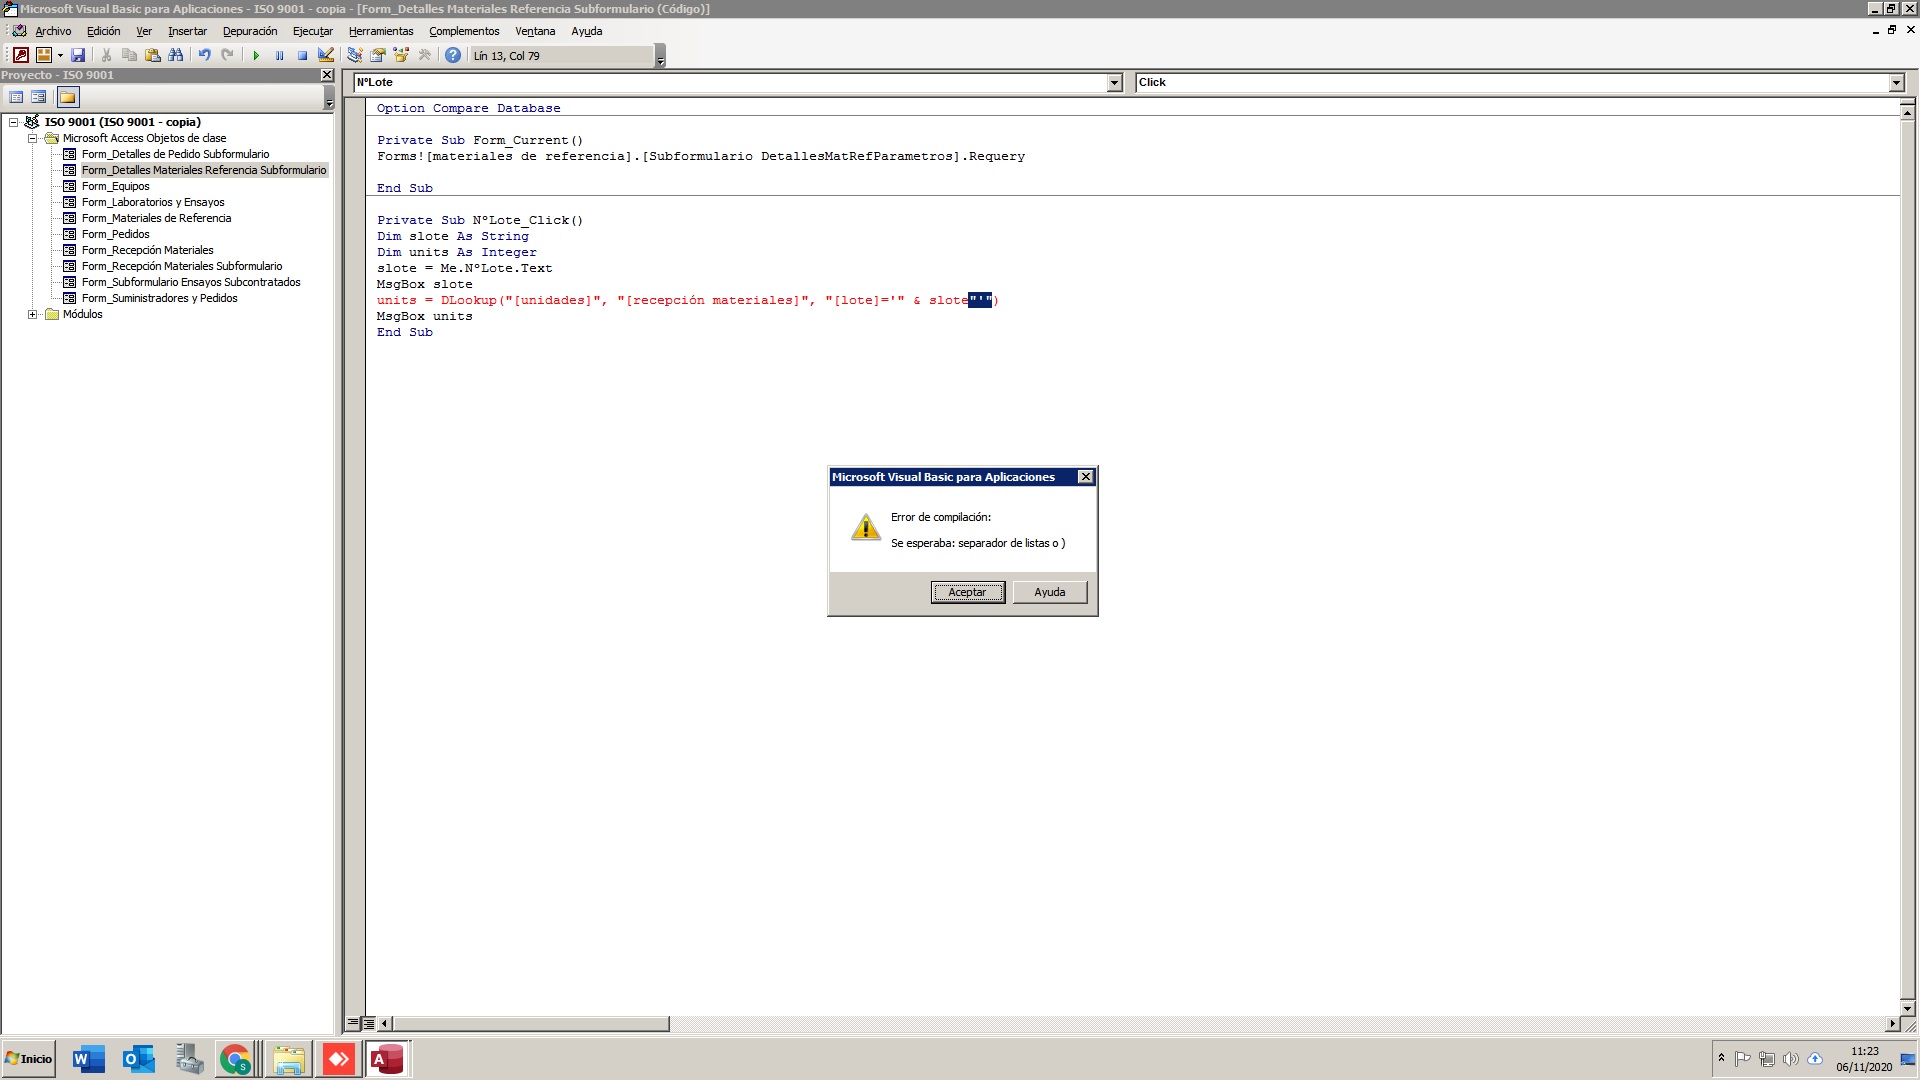Click the horizontal scrollbar right arrow
This screenshot has width=1920, height=1080.
(1891, 1024)
